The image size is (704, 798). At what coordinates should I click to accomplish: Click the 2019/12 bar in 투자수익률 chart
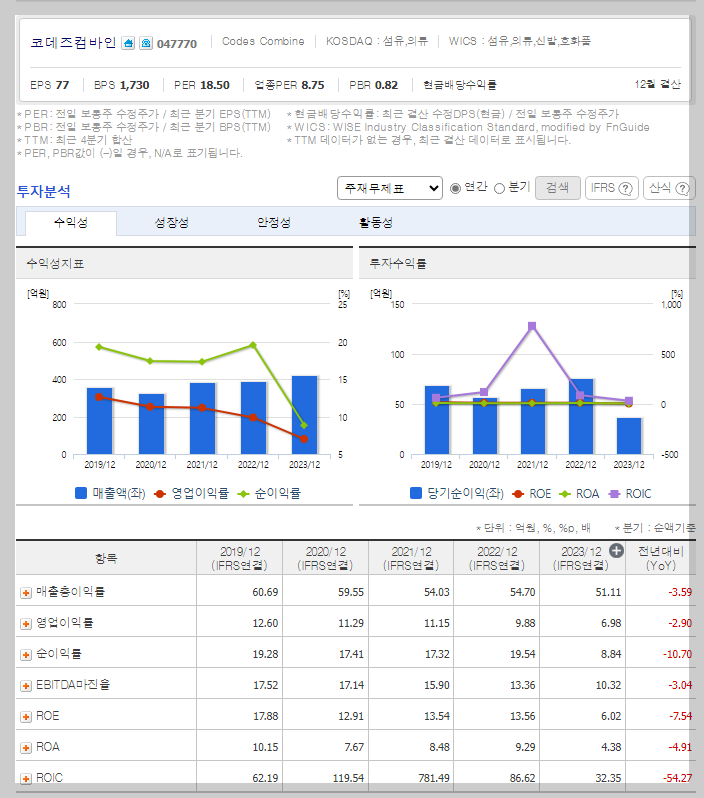coord(437,420)
